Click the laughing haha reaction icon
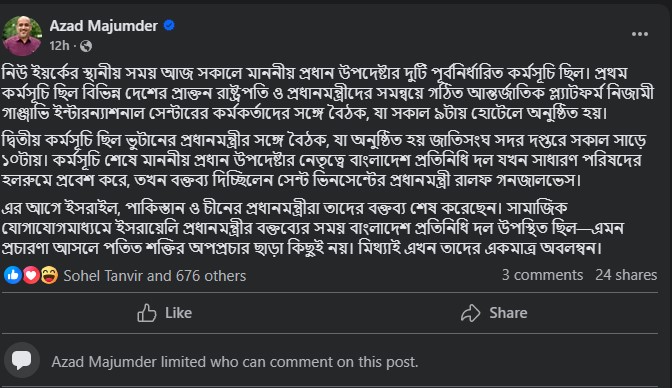 [49, 275]
